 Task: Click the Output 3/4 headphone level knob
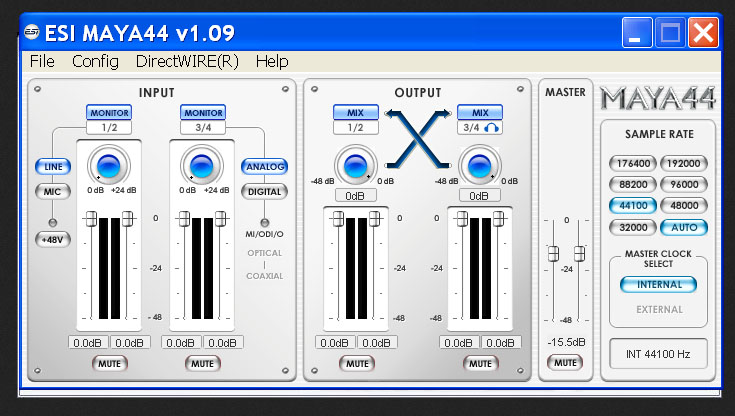480,166
